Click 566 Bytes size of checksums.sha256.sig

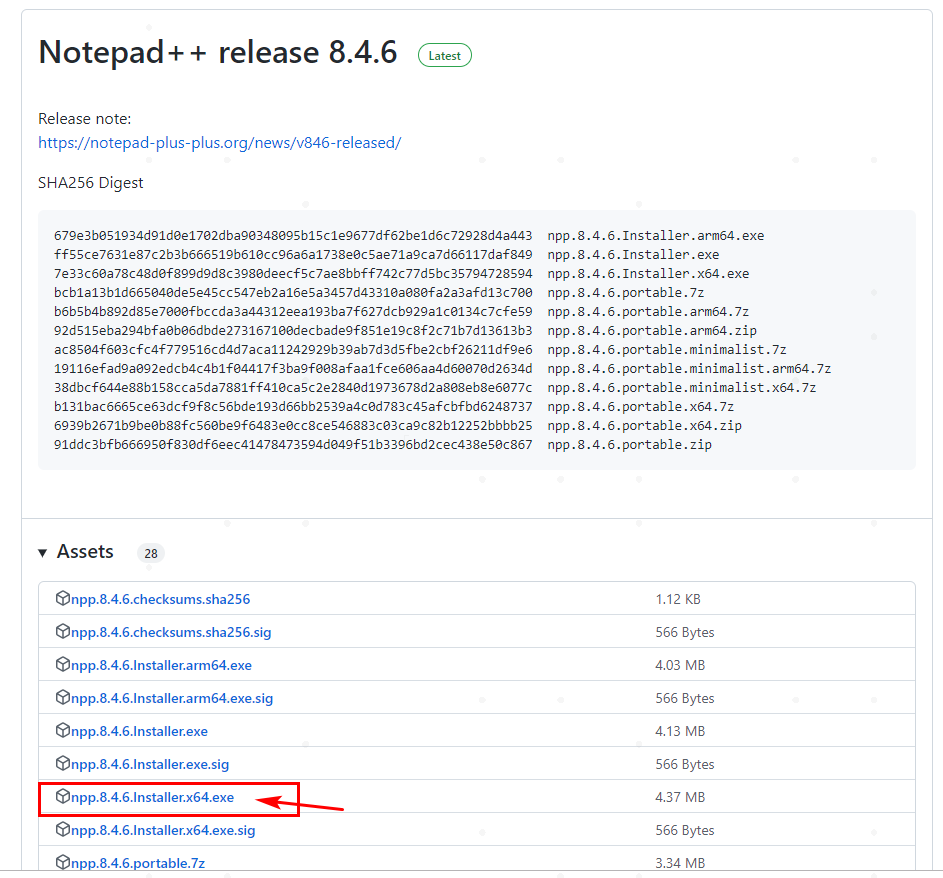coord(685,633)
